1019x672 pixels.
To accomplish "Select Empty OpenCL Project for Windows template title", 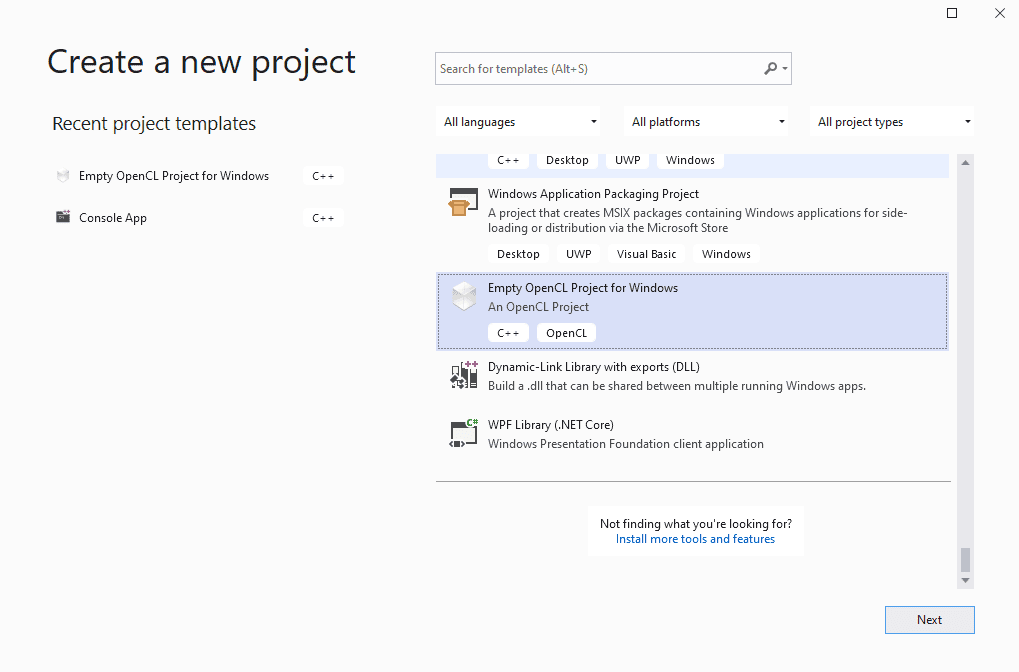I will pyautogui.click(x=583, y=288).
